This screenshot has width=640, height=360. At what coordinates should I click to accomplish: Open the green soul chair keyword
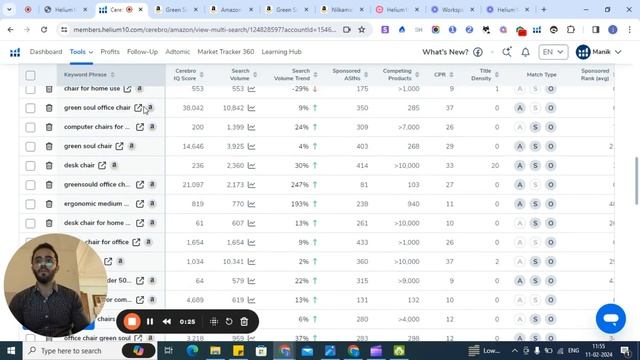88,146
